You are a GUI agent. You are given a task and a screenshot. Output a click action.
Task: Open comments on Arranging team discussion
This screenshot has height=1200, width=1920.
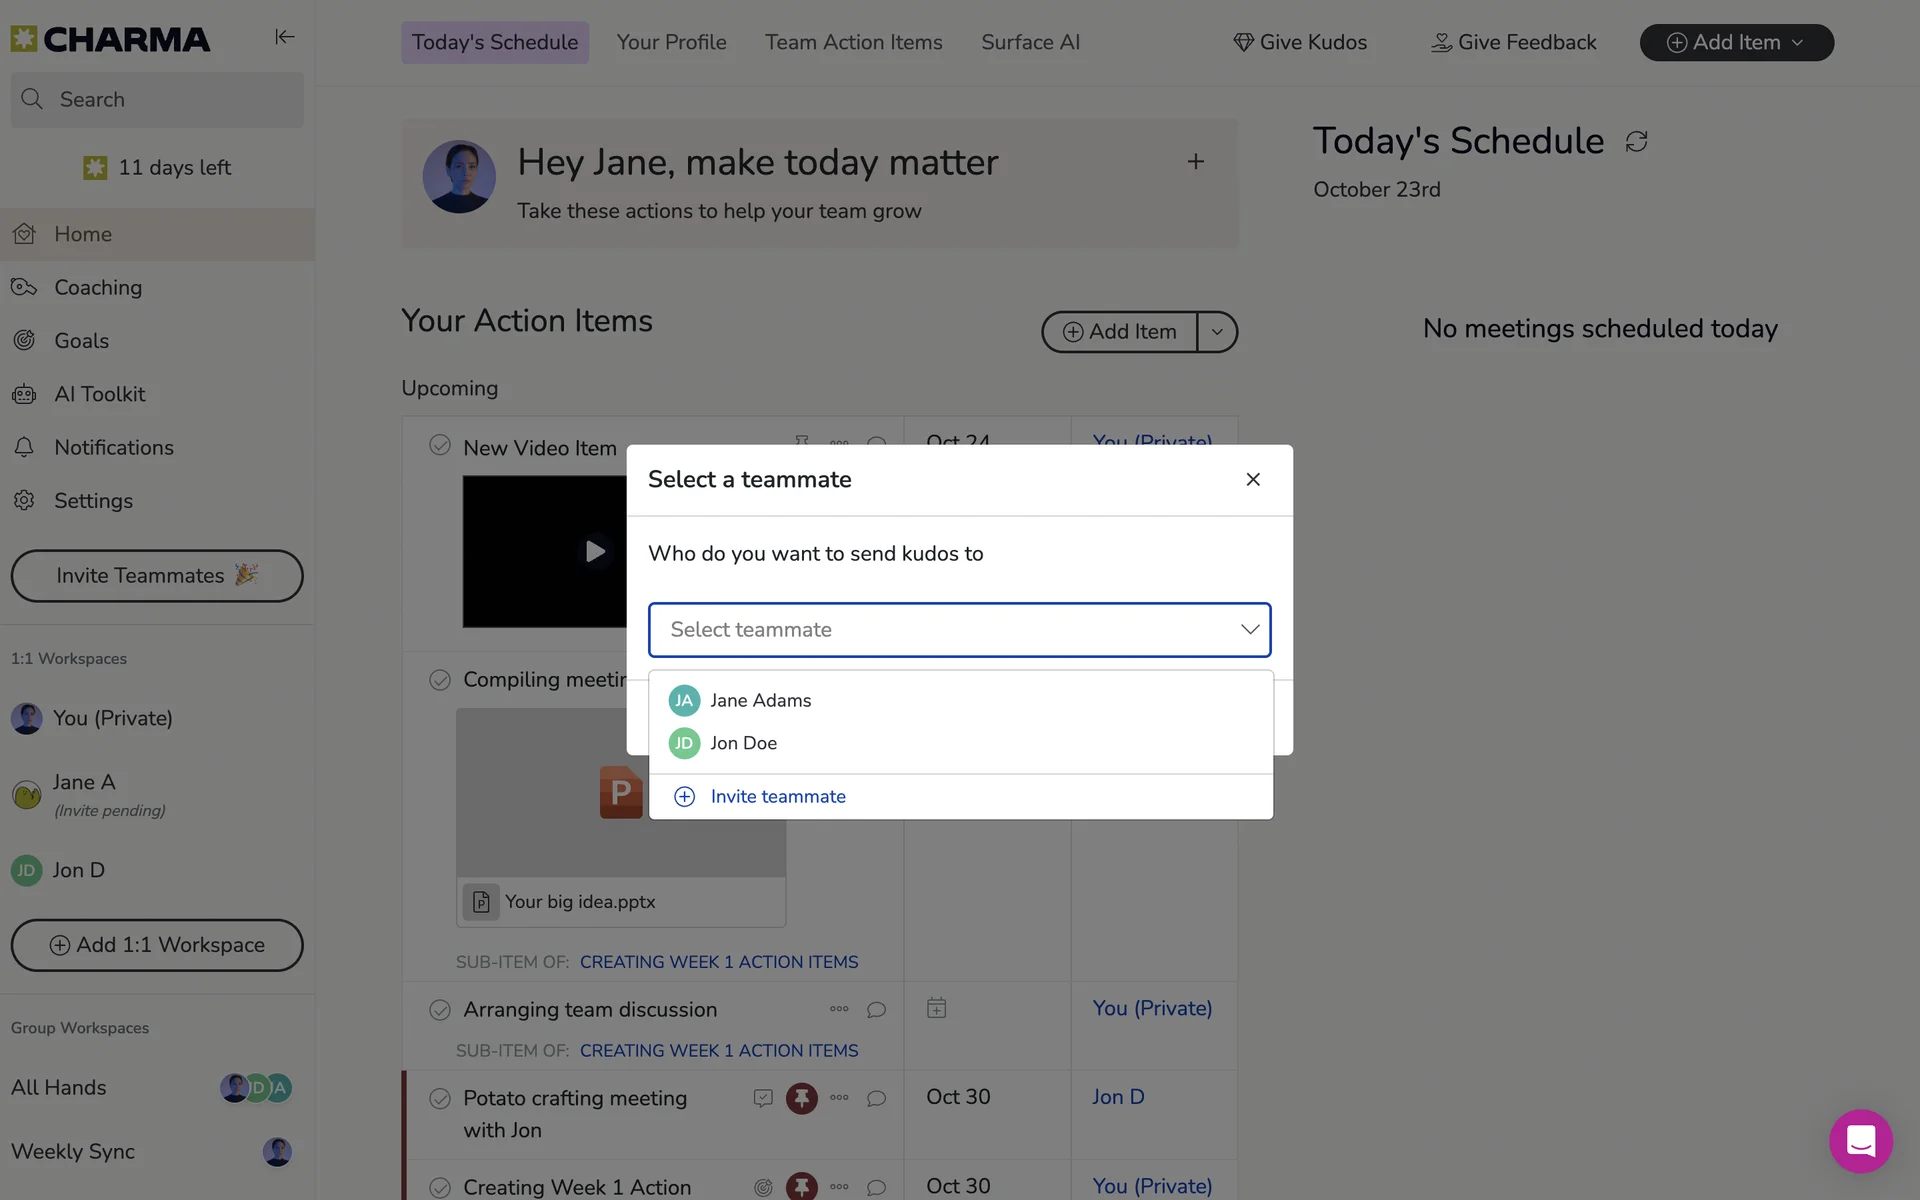click(x=876, y=1009)
